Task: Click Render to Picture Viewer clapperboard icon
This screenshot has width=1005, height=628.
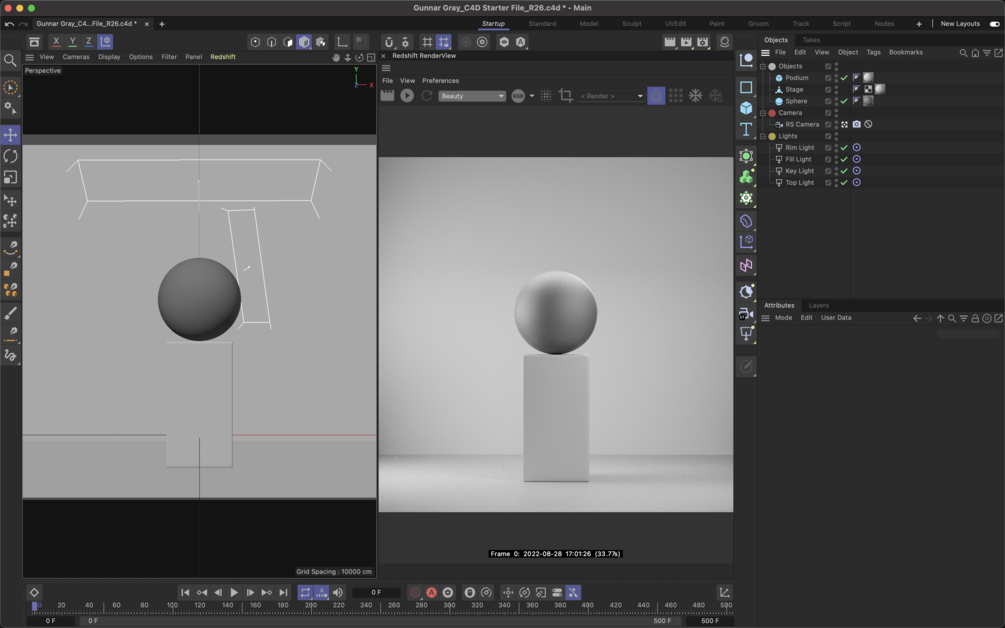Action: (x=686, y=42)
